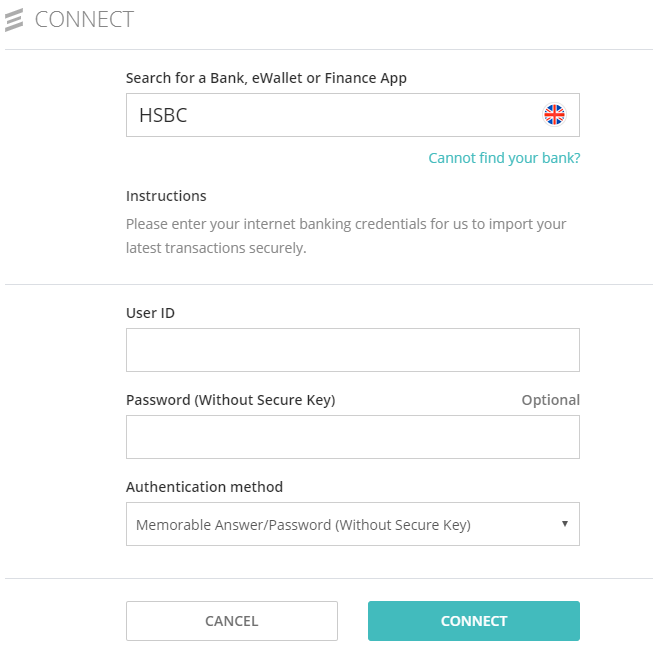Click the internet banking credentials instruction text
Image resolution: width=653 pixels, height=668 pixels.
(346, 224)
